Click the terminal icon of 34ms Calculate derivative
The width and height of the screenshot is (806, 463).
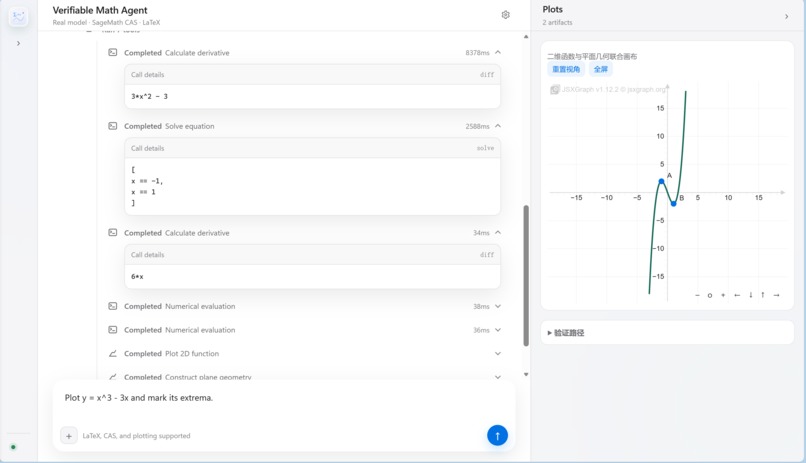[x=113, y=233]
